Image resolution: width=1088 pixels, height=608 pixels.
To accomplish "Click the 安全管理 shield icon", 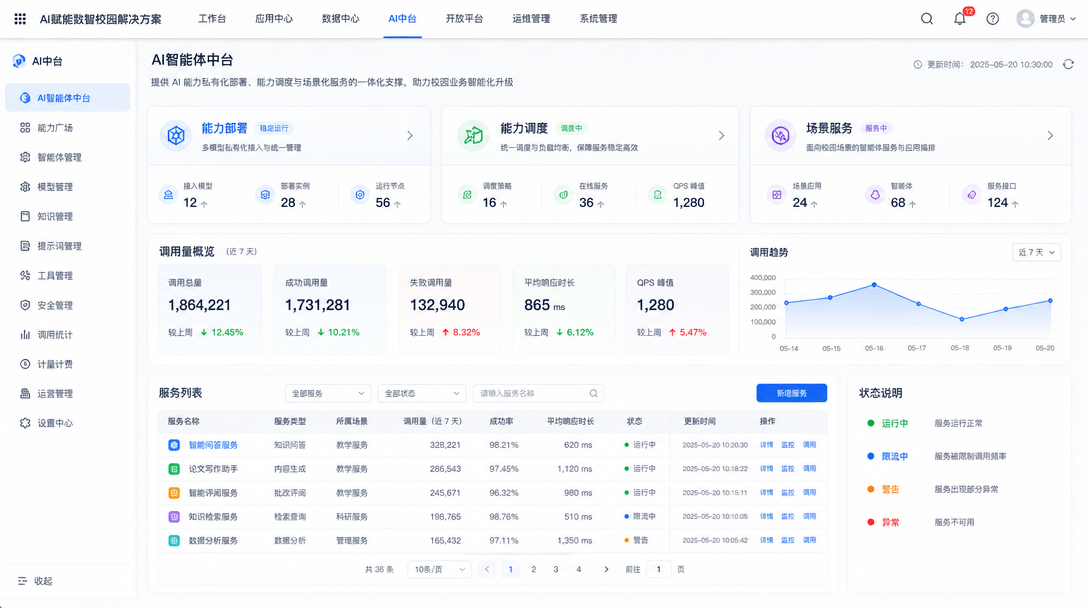I will [x=25, y=305].
